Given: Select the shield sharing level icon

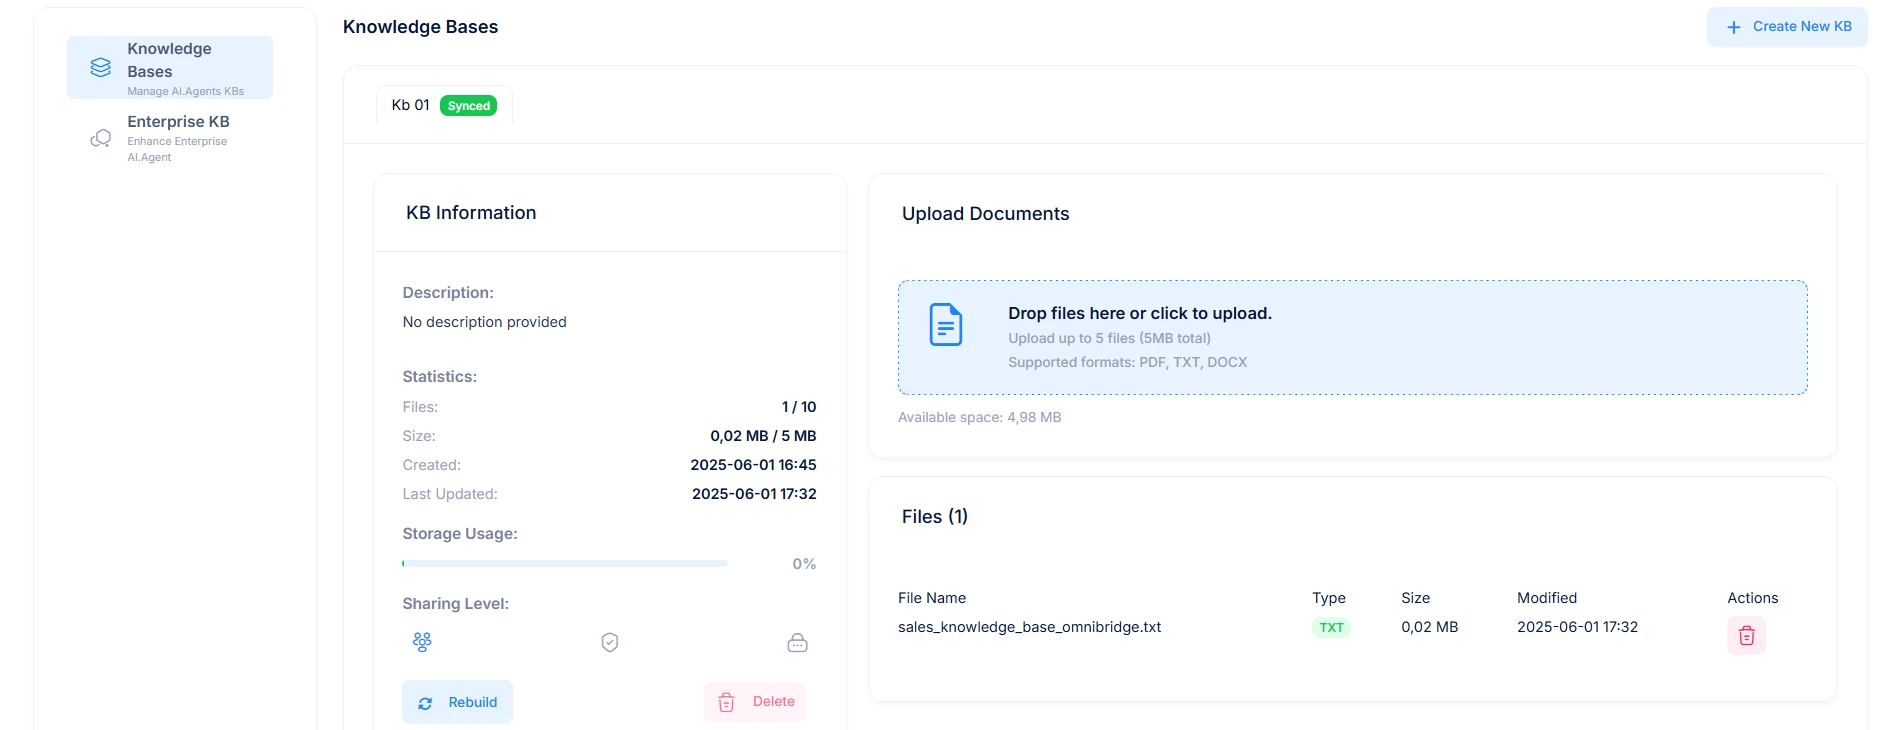Looking at the screenshot, I should [610, 642].
